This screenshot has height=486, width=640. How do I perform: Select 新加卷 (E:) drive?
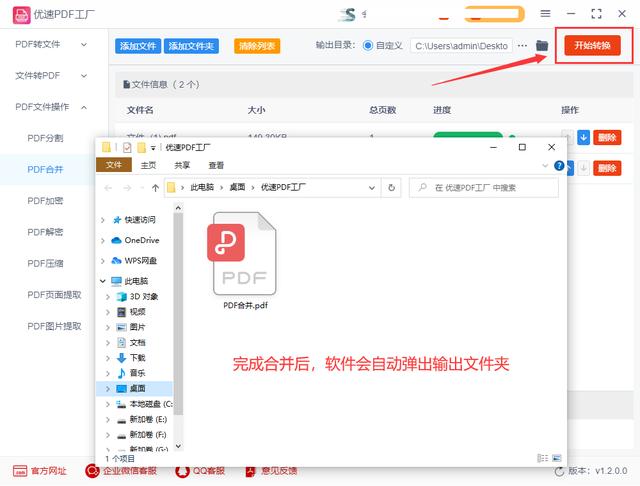coord(148,419)
